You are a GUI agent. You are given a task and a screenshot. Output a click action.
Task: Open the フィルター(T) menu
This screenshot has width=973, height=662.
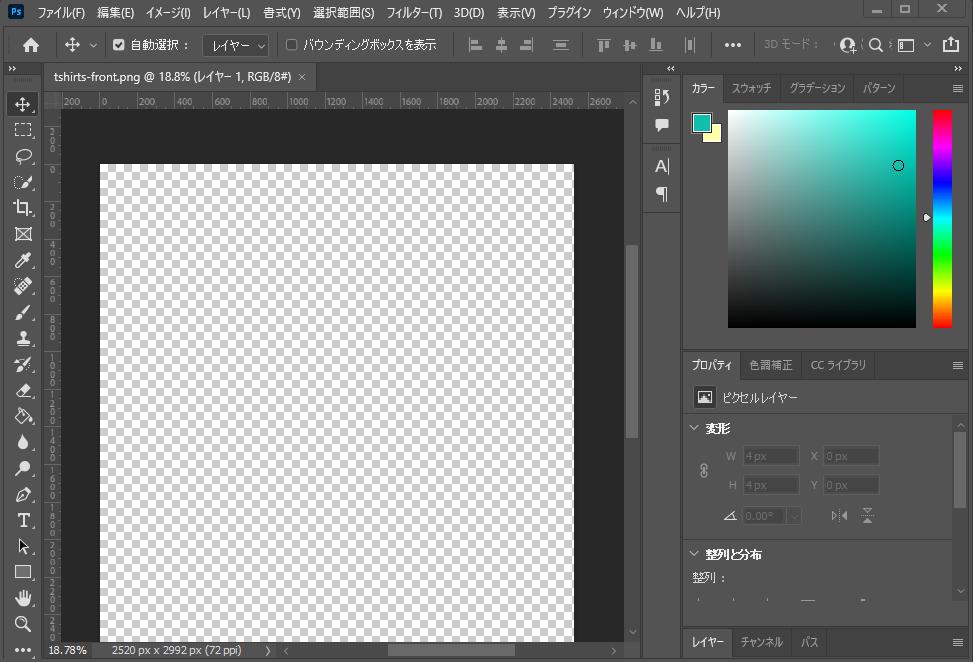click(414, 13)
